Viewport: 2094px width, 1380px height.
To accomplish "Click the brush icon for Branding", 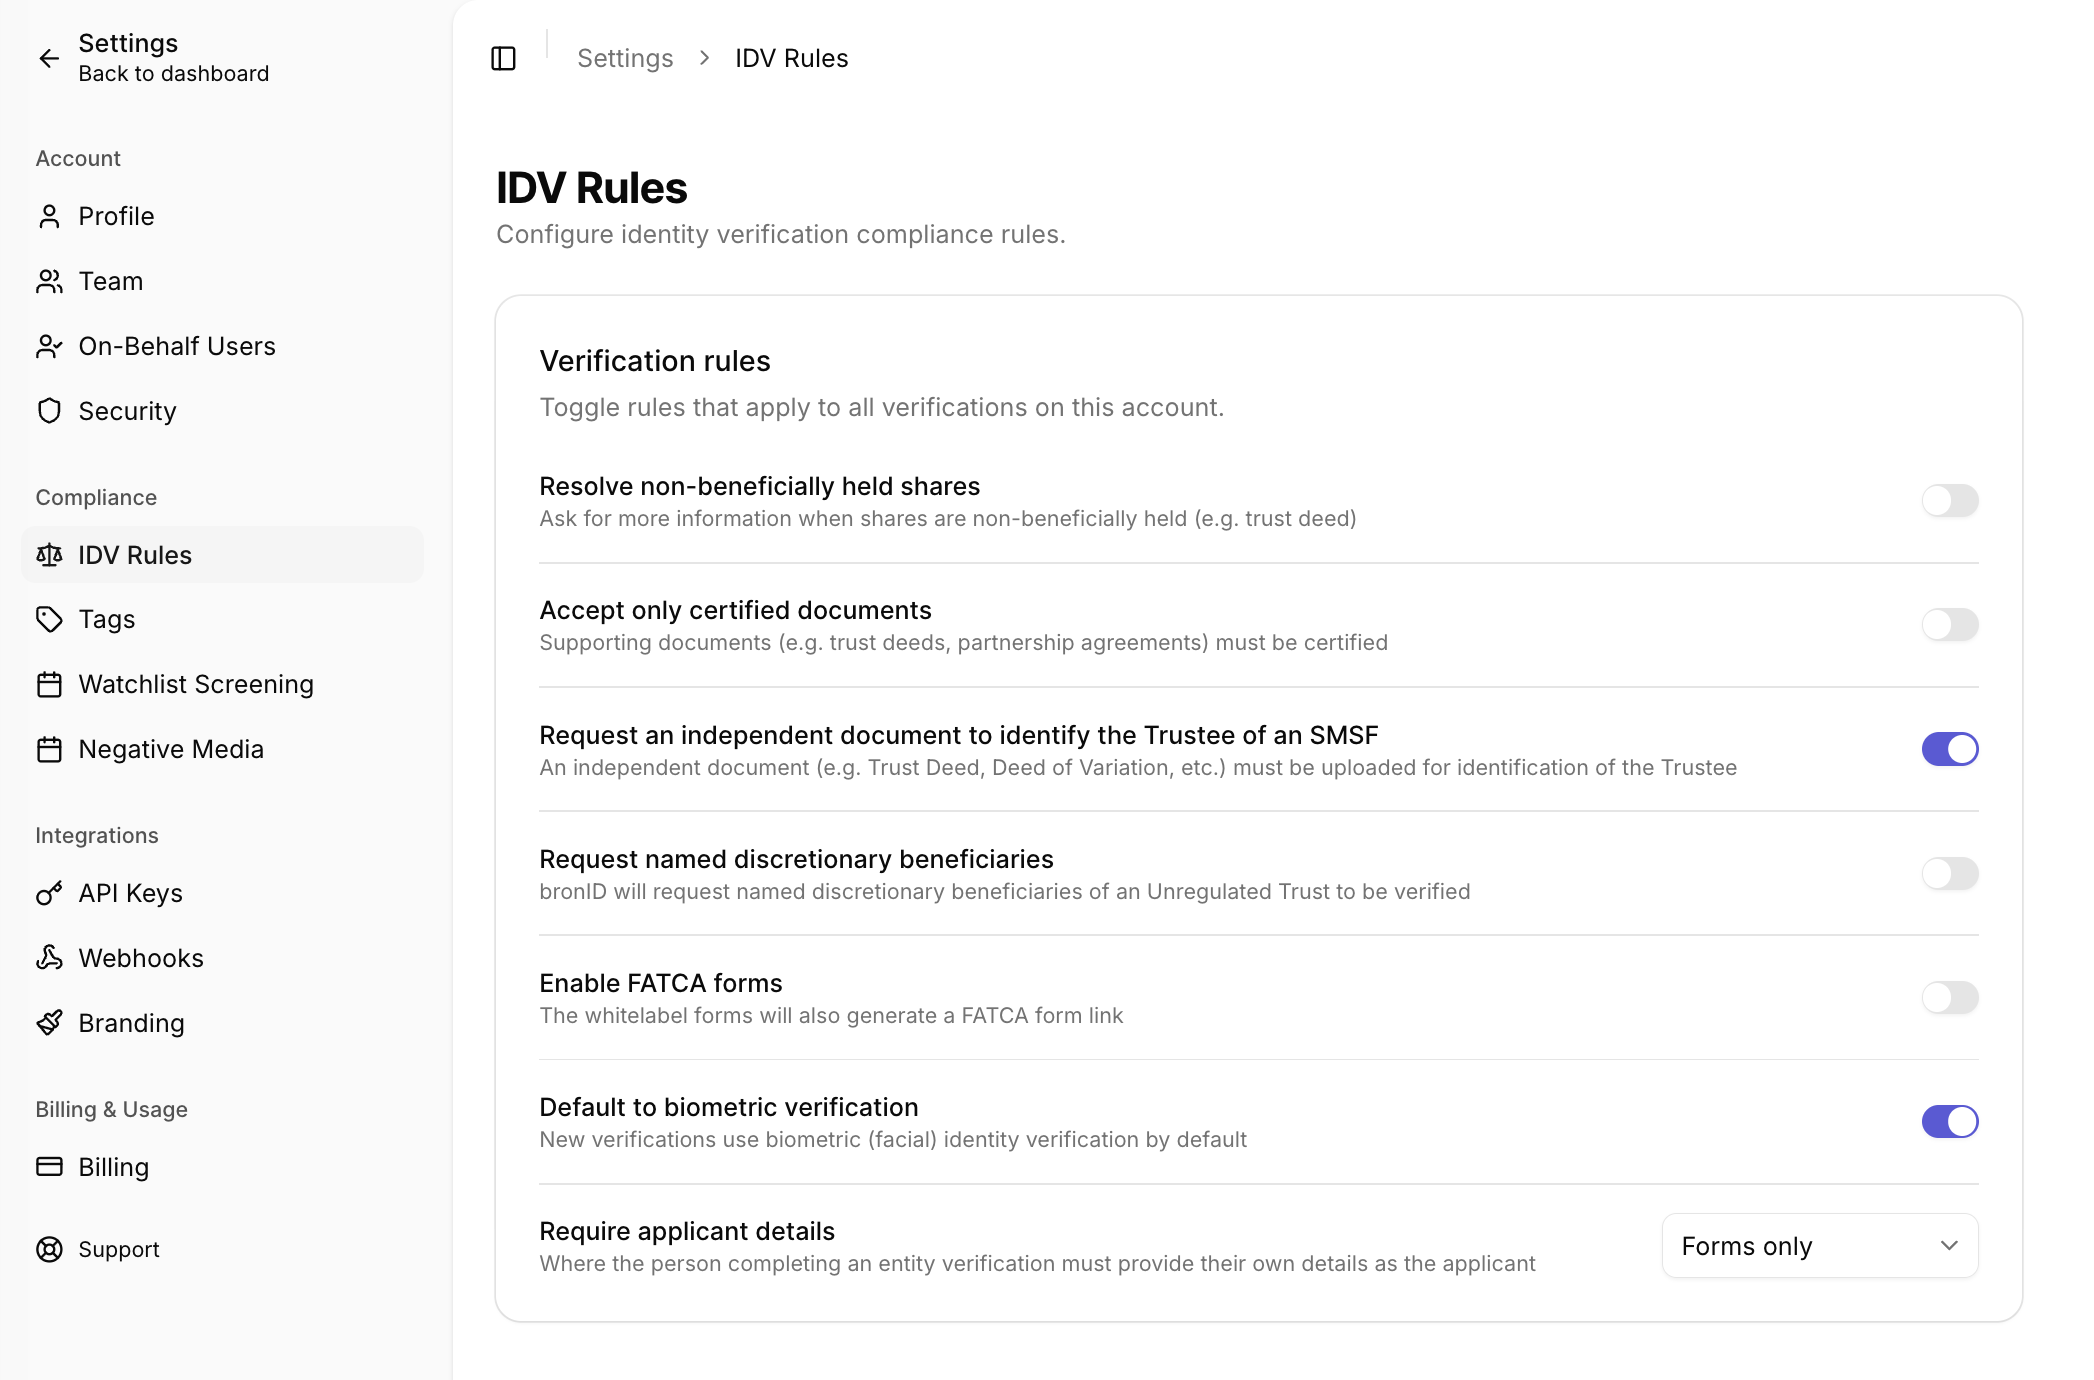I will (49, 1023).
